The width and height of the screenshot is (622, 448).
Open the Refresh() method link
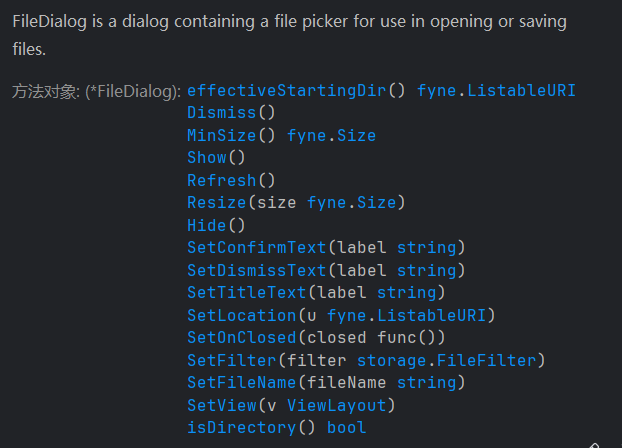click(221, 180)
